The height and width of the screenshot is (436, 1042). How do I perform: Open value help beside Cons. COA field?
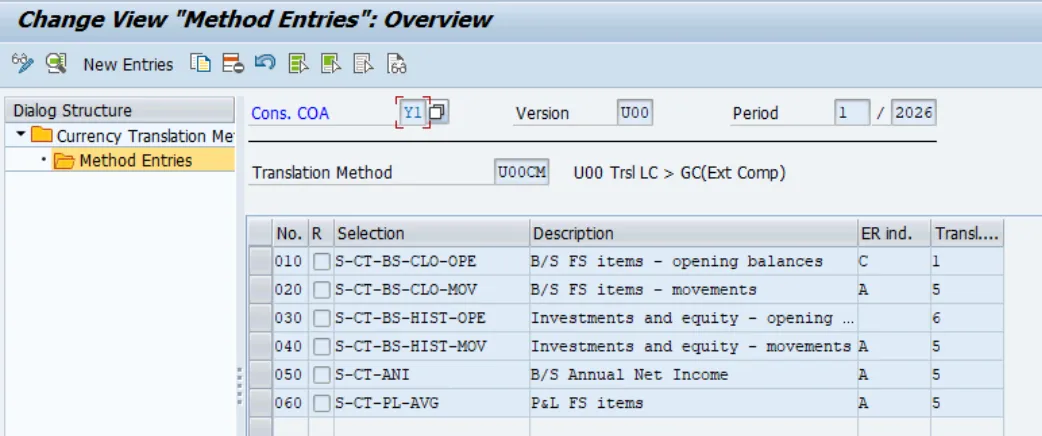coord(438,113)
